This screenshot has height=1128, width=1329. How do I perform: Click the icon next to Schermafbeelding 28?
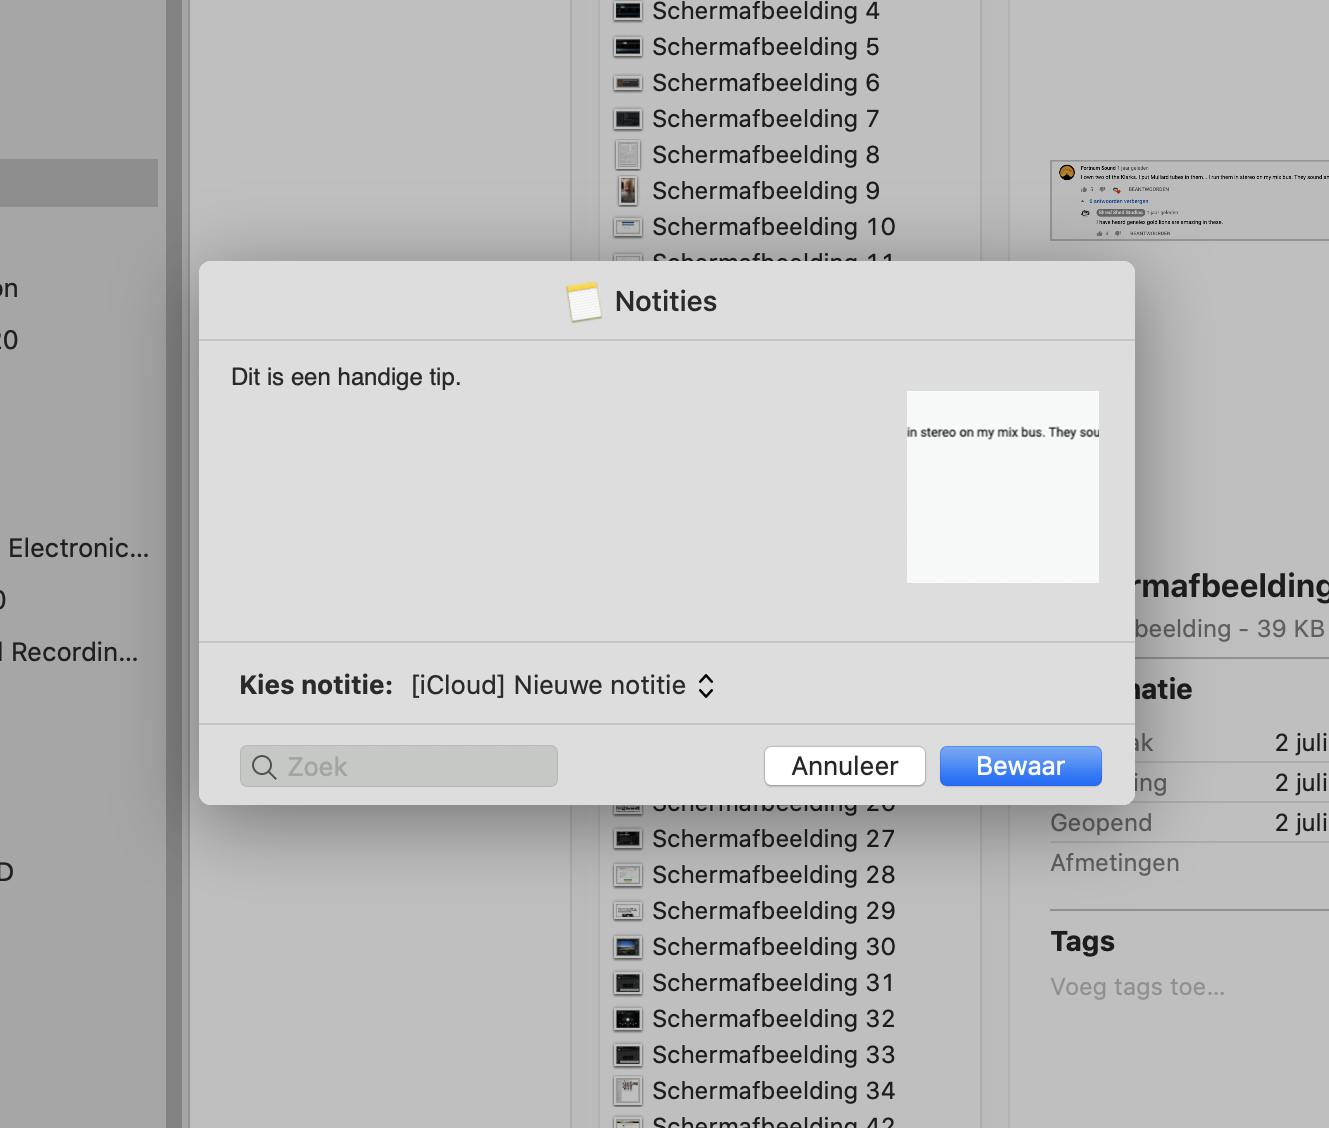(x=627, y=874)
